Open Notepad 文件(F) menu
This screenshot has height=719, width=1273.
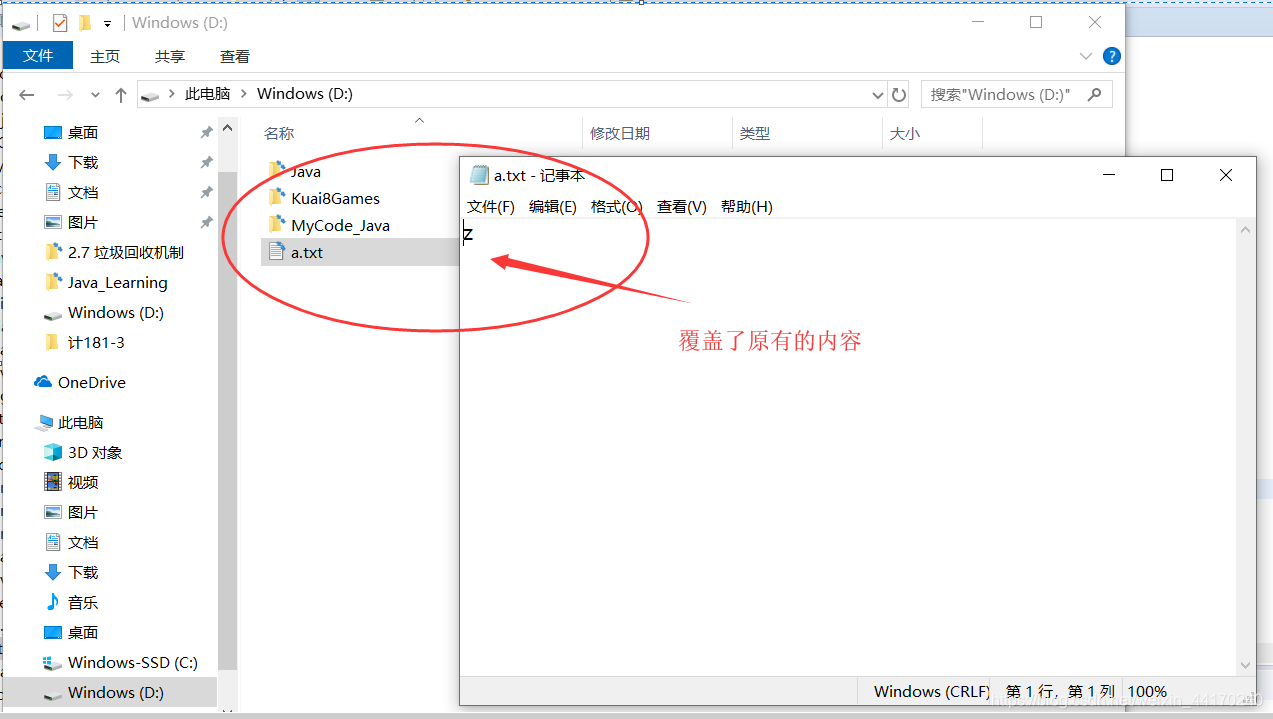pyautogui.click(x=491, y=207)
